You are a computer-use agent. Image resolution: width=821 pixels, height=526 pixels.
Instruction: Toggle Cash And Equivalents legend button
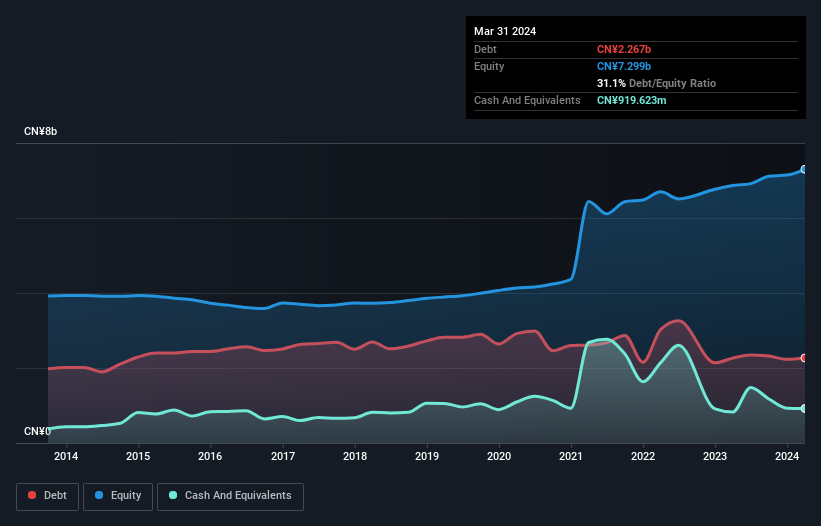[230, 496]
